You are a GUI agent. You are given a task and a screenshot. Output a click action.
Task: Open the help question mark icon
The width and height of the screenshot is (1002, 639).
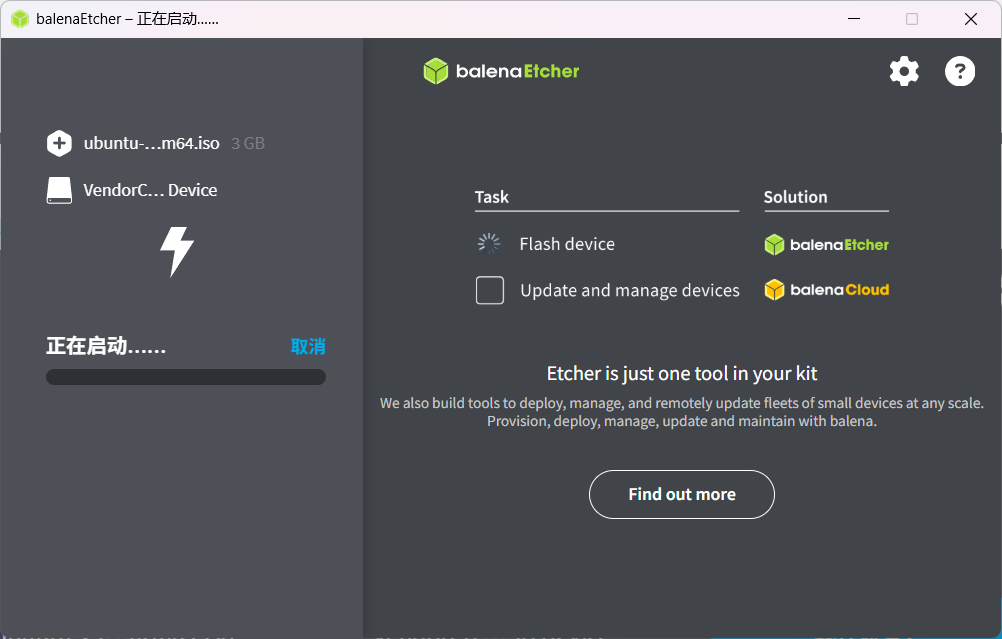(x=960, y=71)
